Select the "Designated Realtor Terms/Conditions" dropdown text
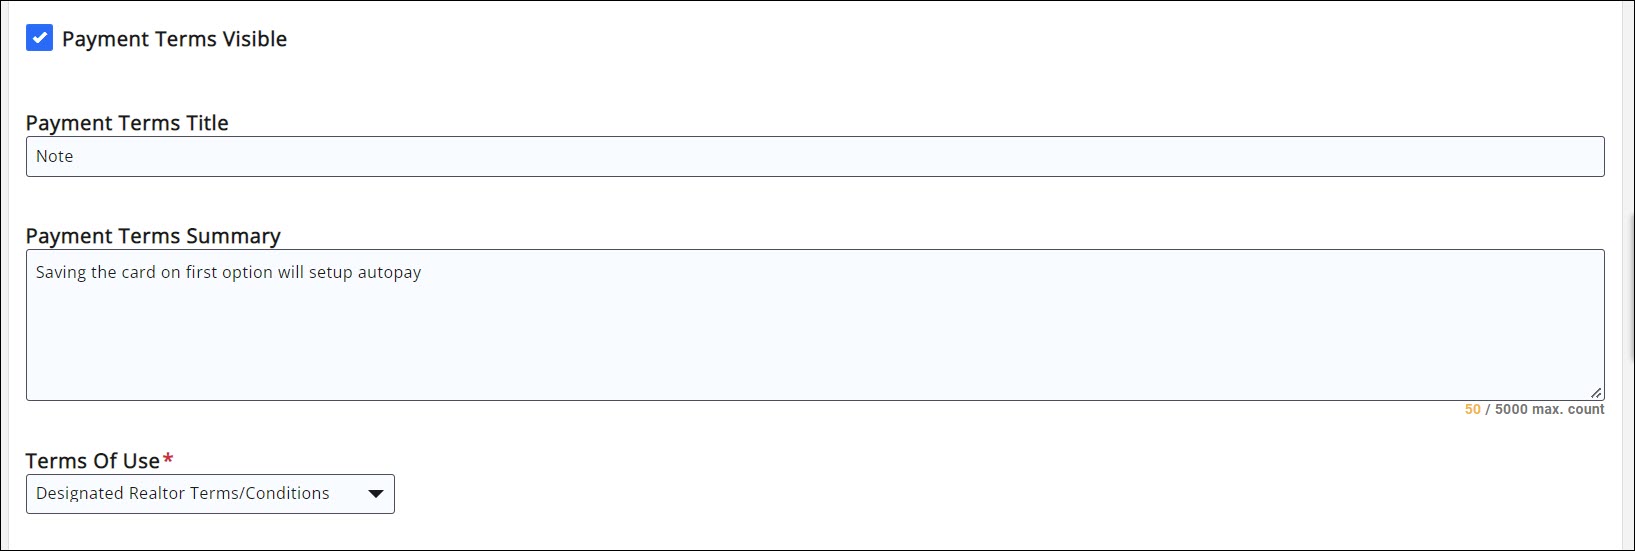This screenshot has width=1635, height=551. point(183,494)
